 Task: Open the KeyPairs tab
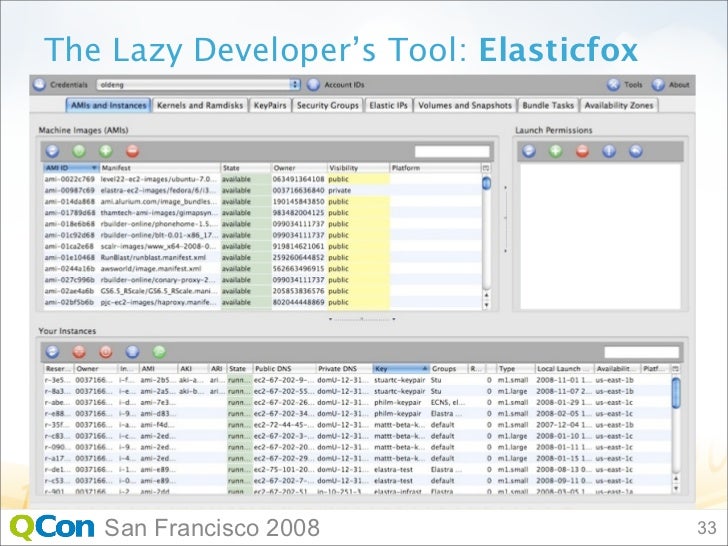270,105
